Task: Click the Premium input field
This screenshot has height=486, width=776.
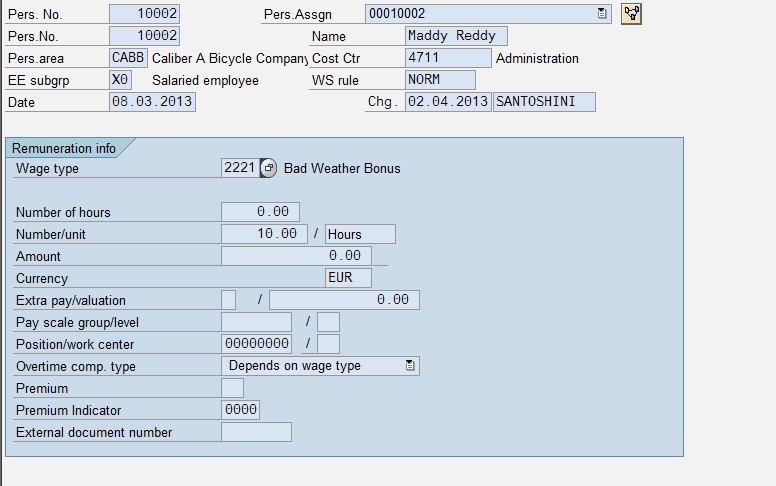Action: click(x=233, y=388)
